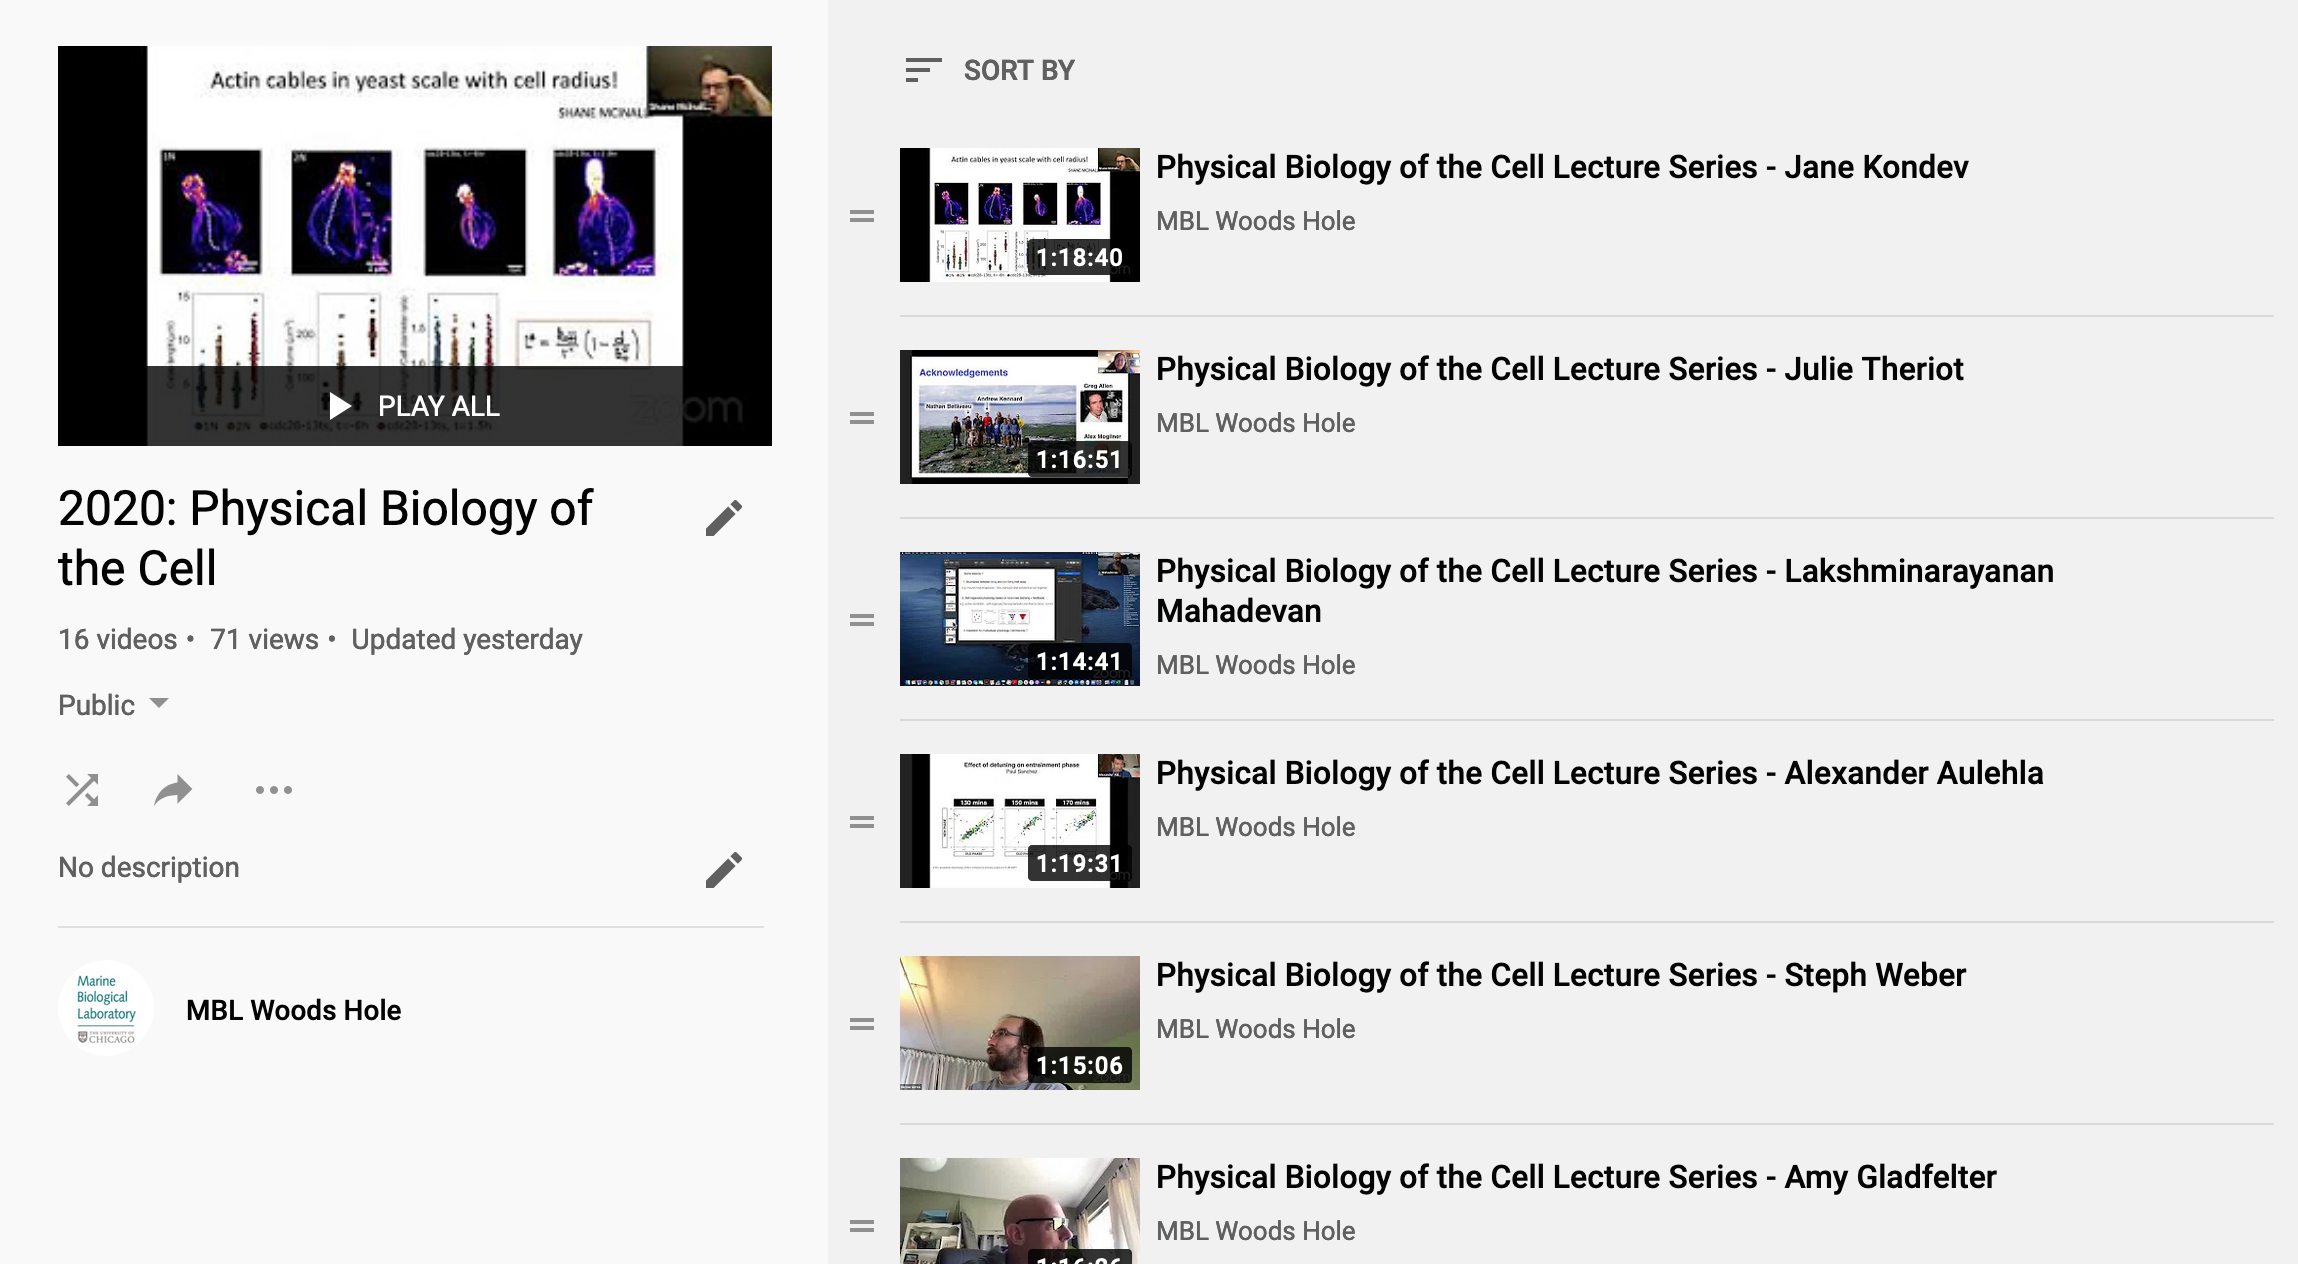Click MBL Woods Hole under Steph Weber video

click(x=1255, y=1029)
